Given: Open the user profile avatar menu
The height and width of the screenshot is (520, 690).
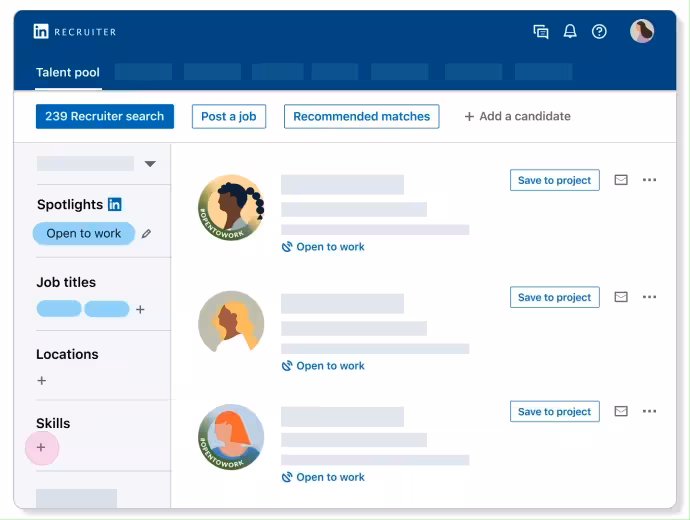Looking at the screenshot, I should tap(642, 32).
